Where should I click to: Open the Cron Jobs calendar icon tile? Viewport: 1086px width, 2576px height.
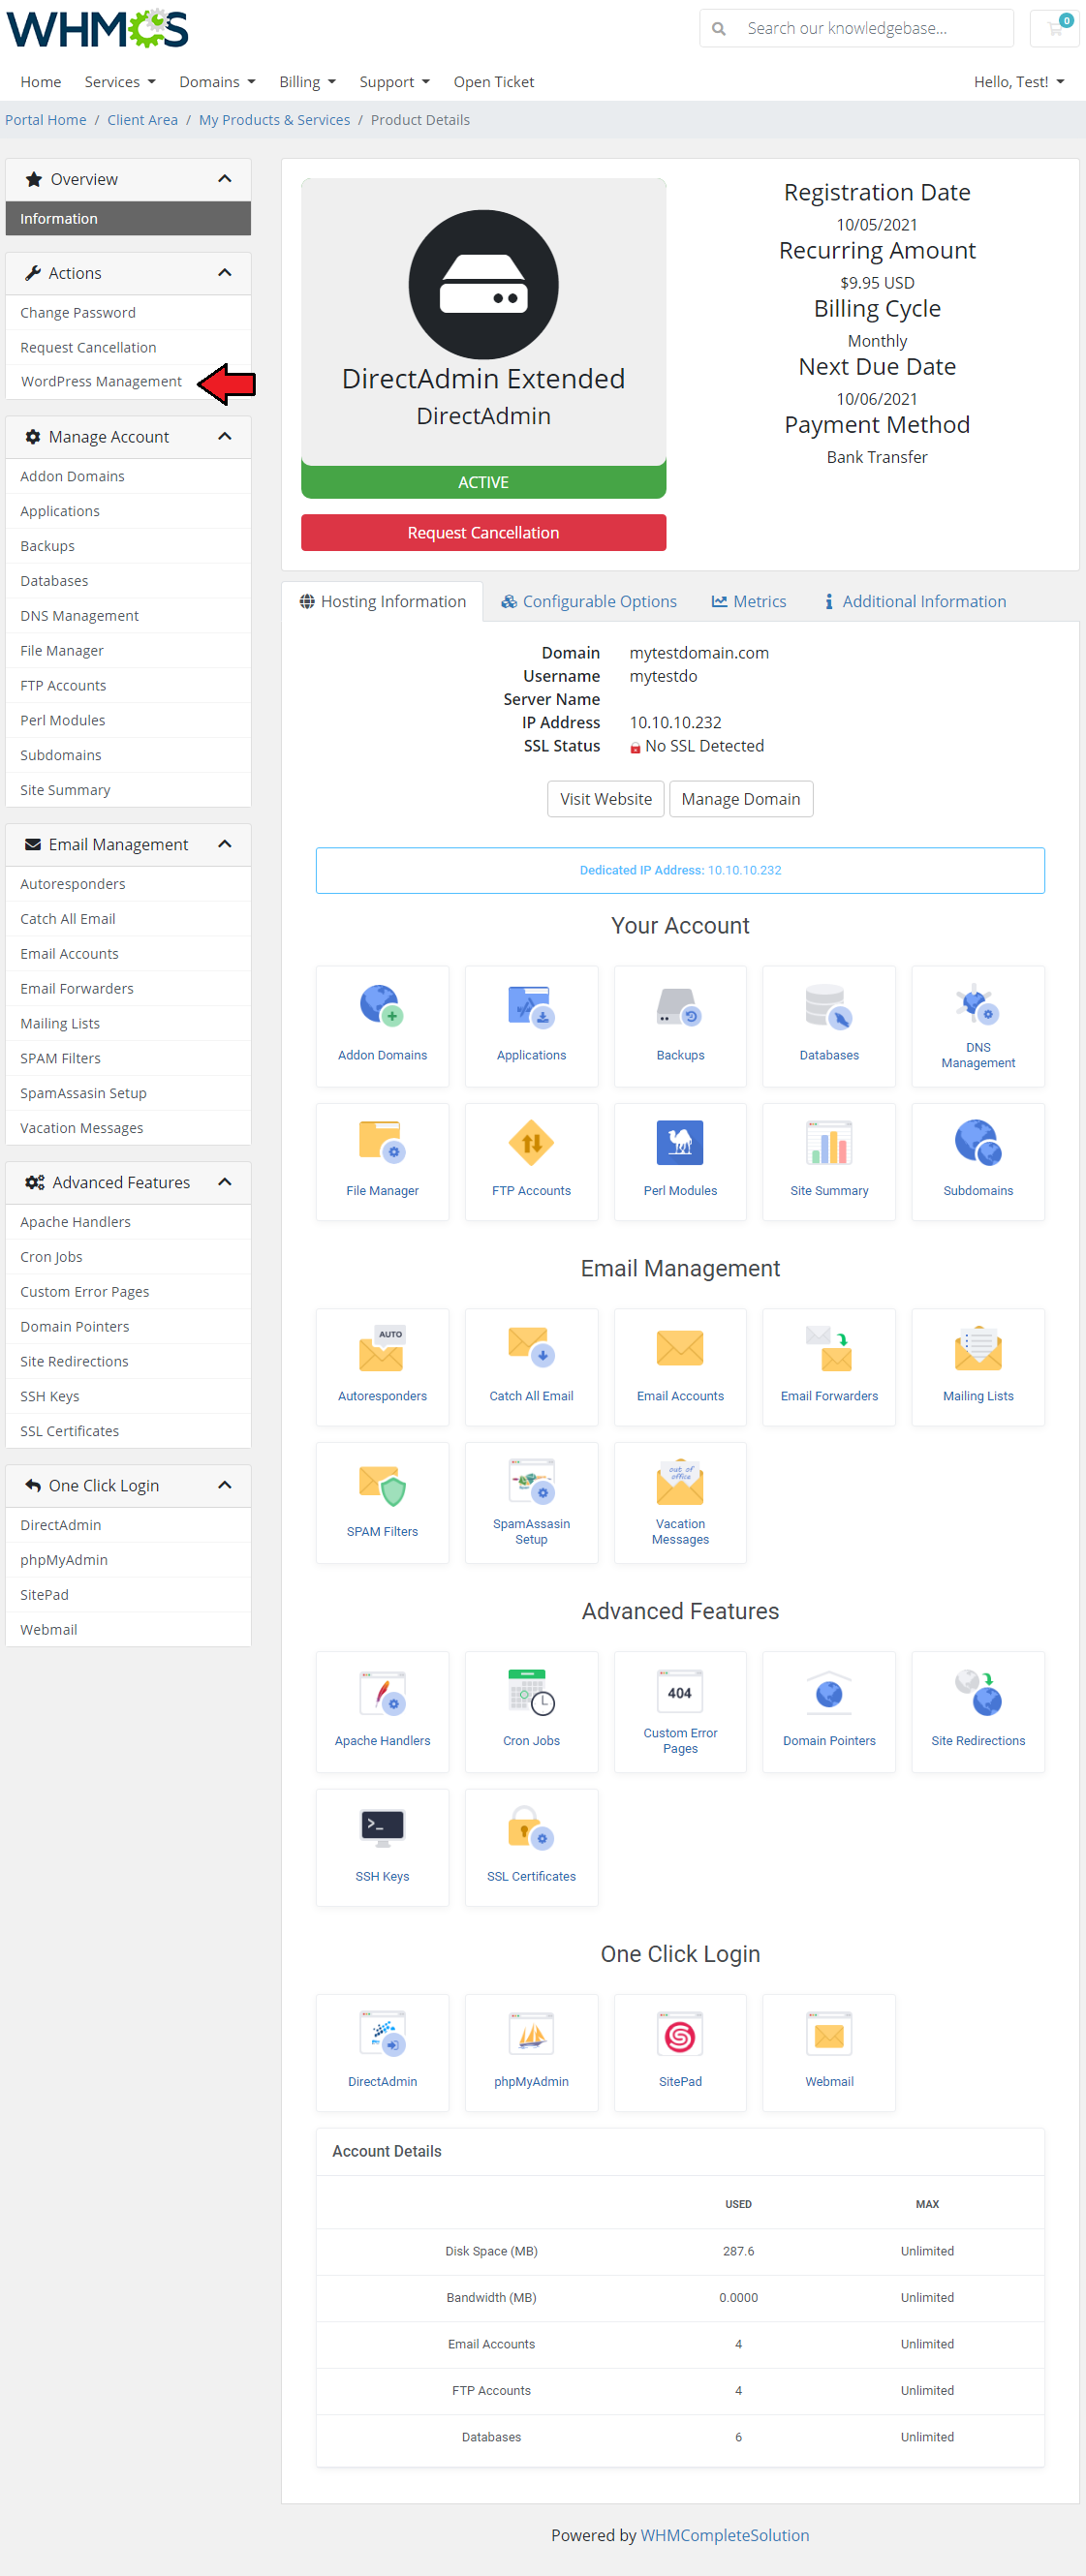point(531,1712)
